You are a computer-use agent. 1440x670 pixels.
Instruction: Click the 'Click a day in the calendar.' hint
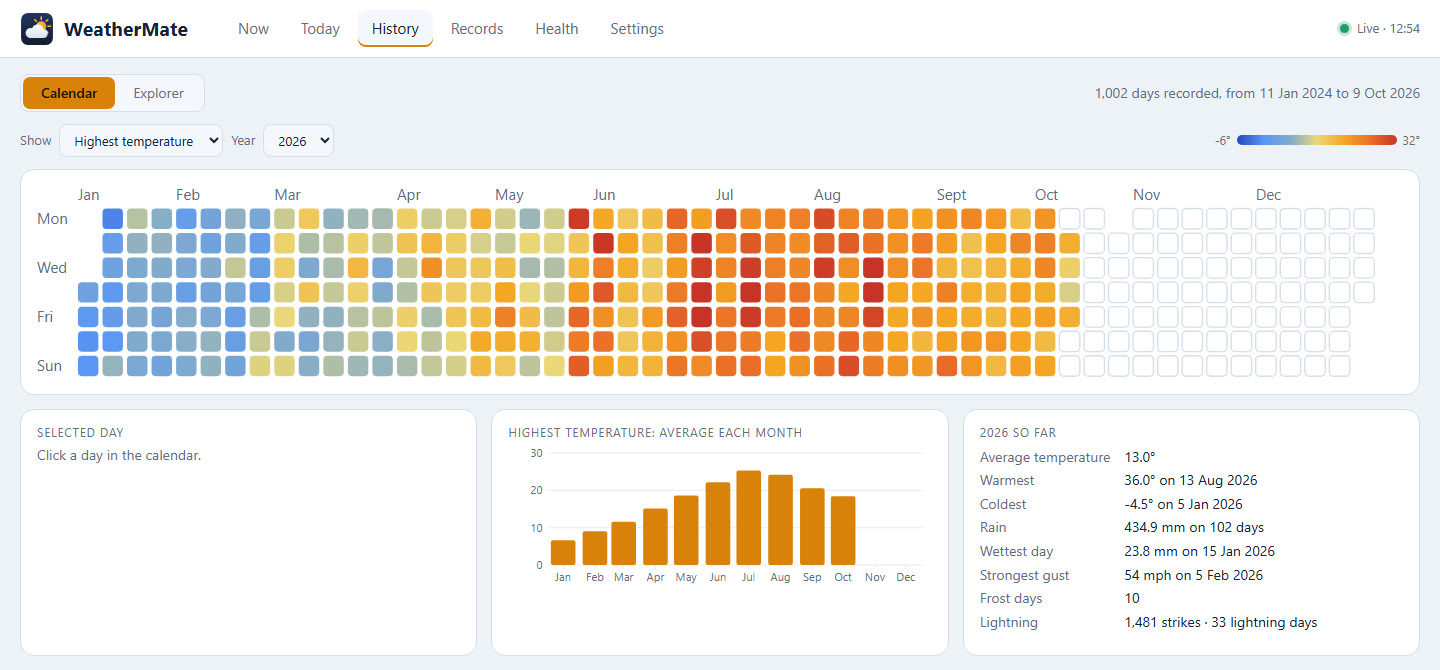[119, 455]
